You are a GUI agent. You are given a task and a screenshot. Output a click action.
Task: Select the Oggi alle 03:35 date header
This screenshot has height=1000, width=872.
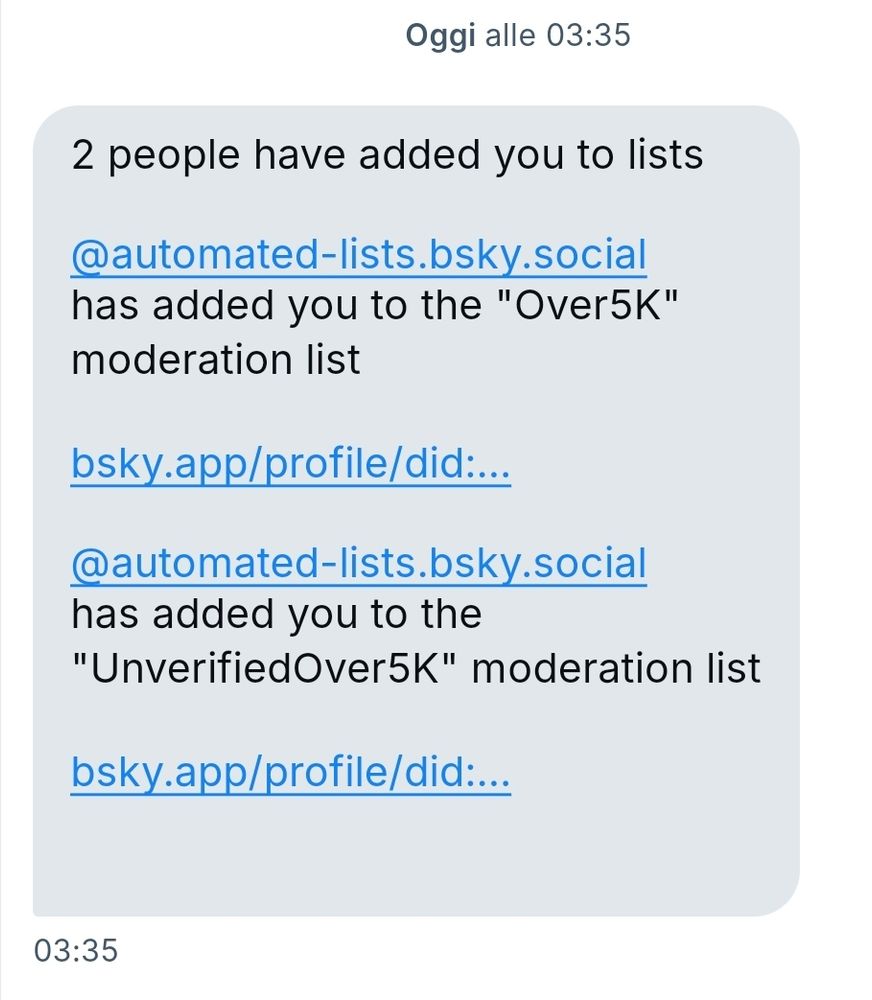(x=517, y=35)
